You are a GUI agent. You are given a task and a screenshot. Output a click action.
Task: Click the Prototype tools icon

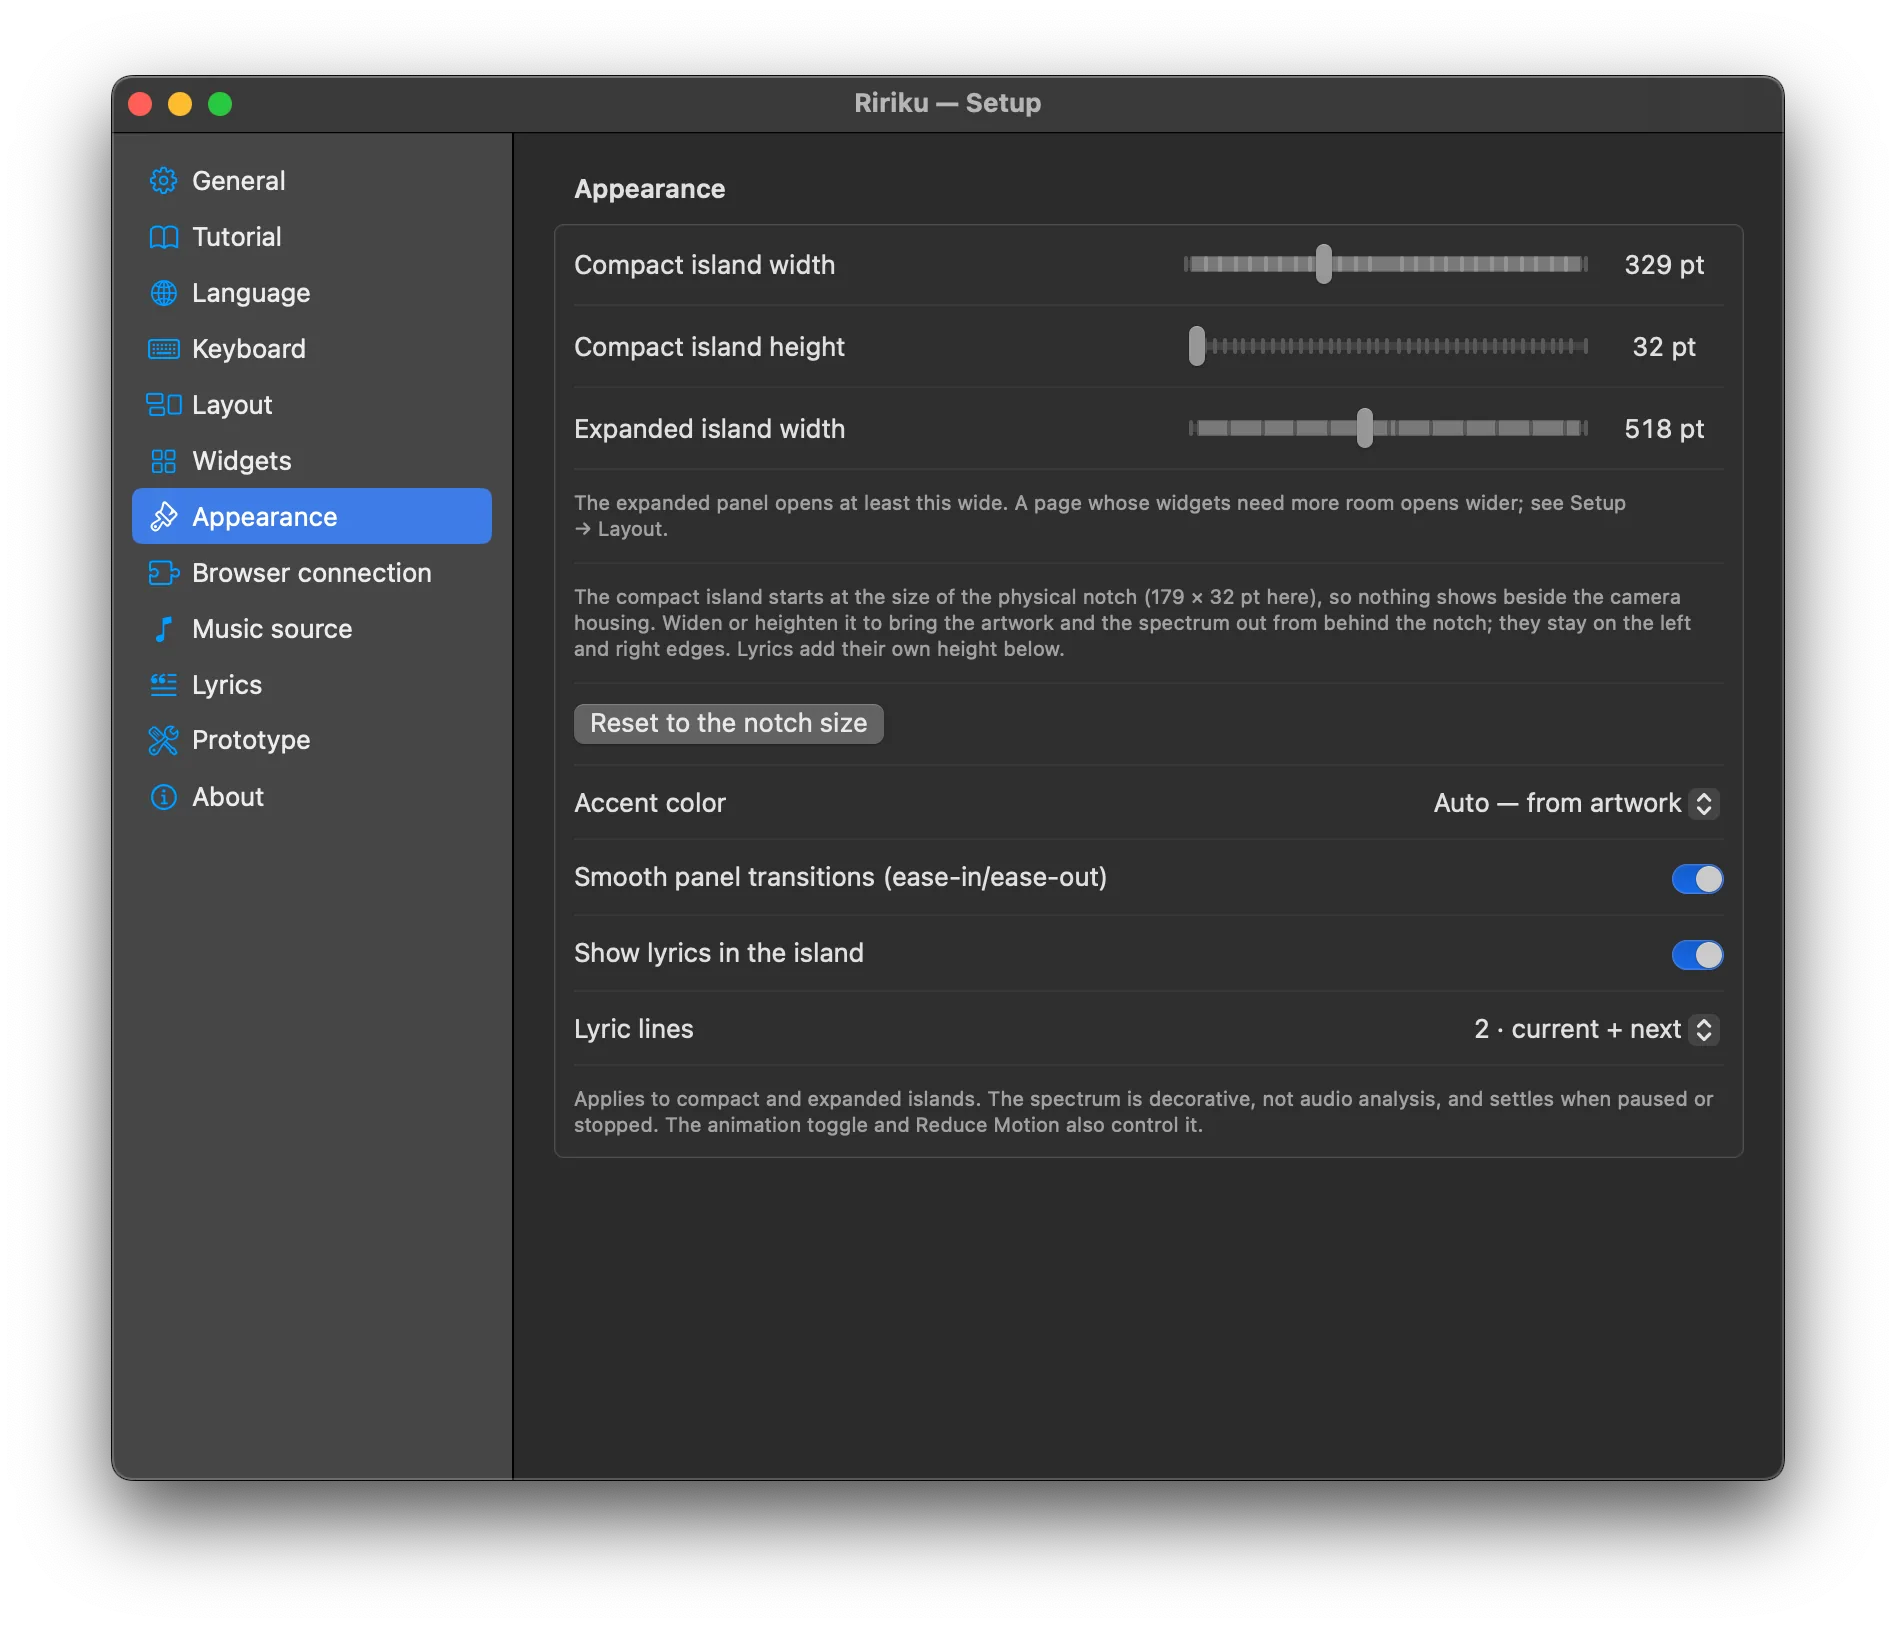pyautogui.click(x=163, y=740)
